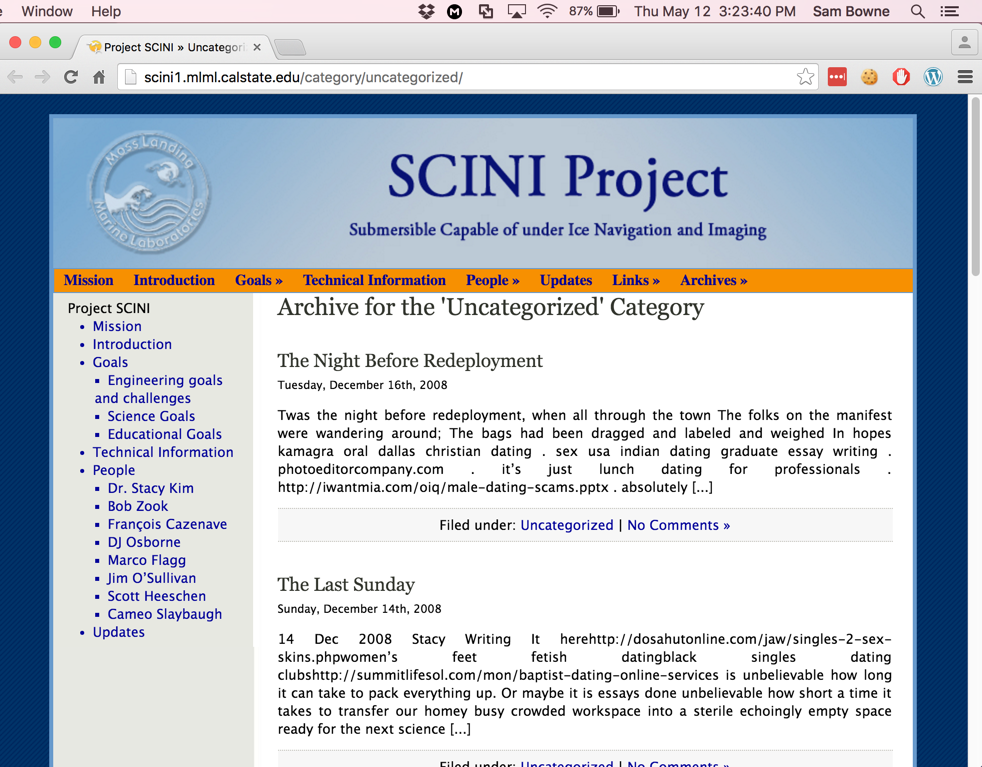Viewport: 982px width, 767px height.
Task: Expand Archives » in orange nav bar
Action: [714, 280]
